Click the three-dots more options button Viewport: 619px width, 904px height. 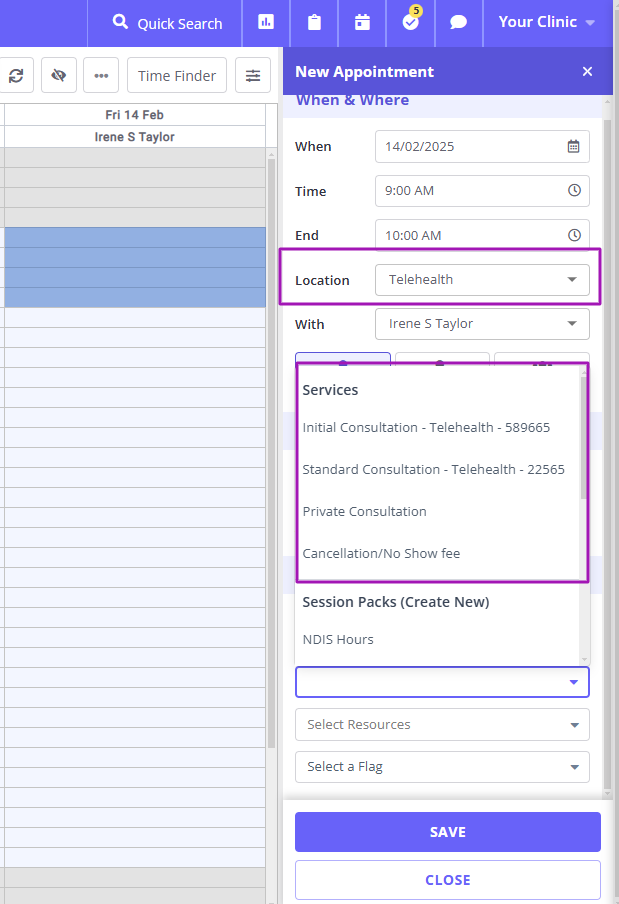(101, 76)
